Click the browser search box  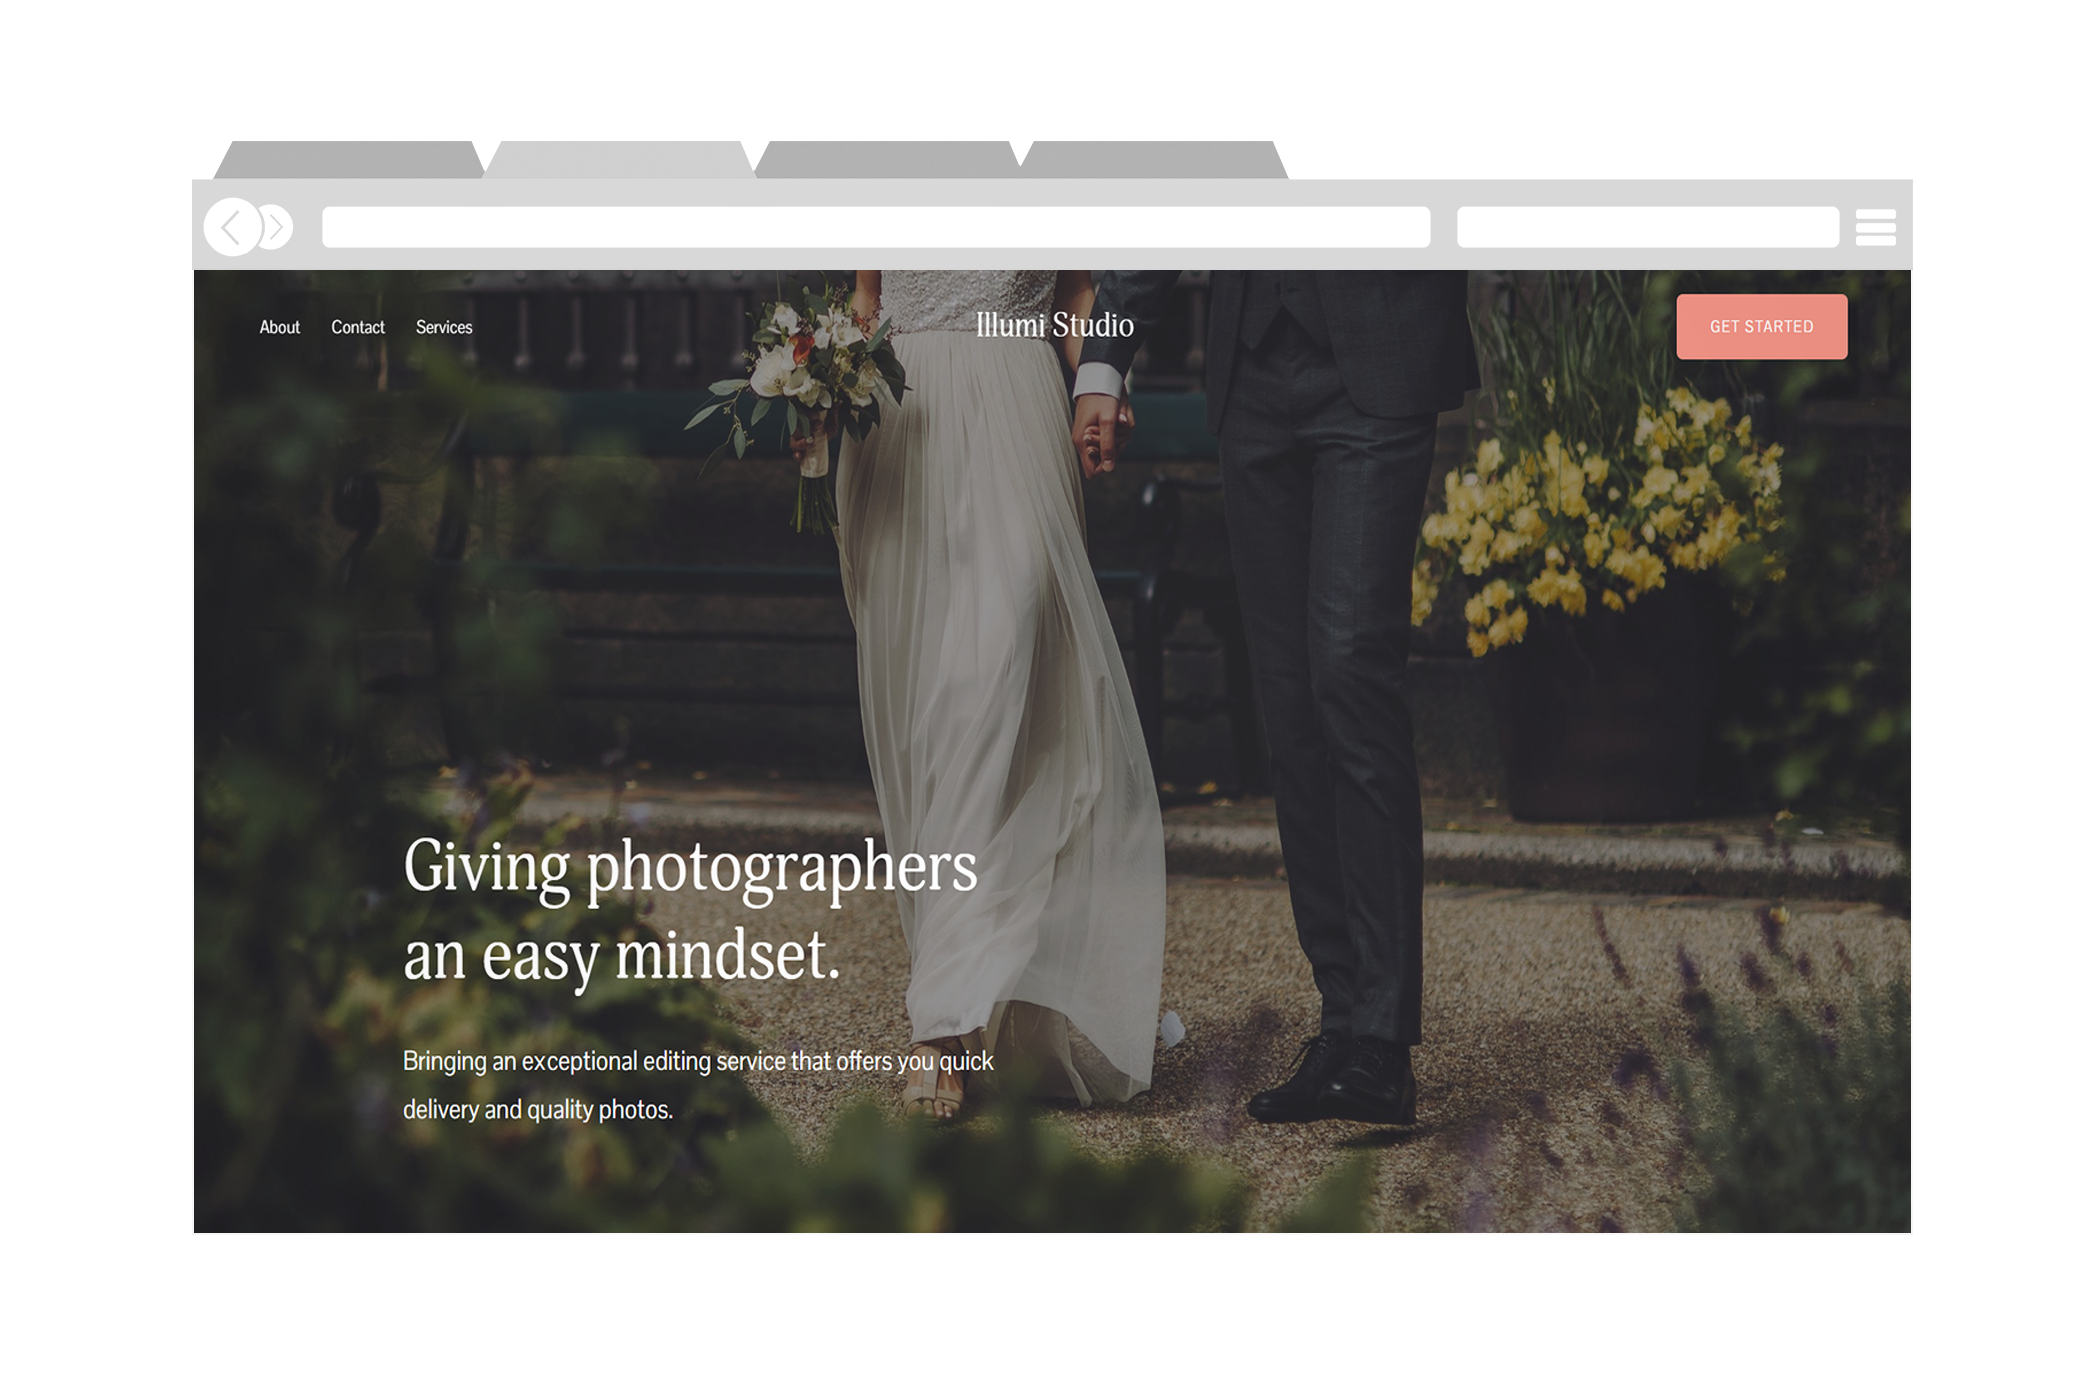[1646, 227]
